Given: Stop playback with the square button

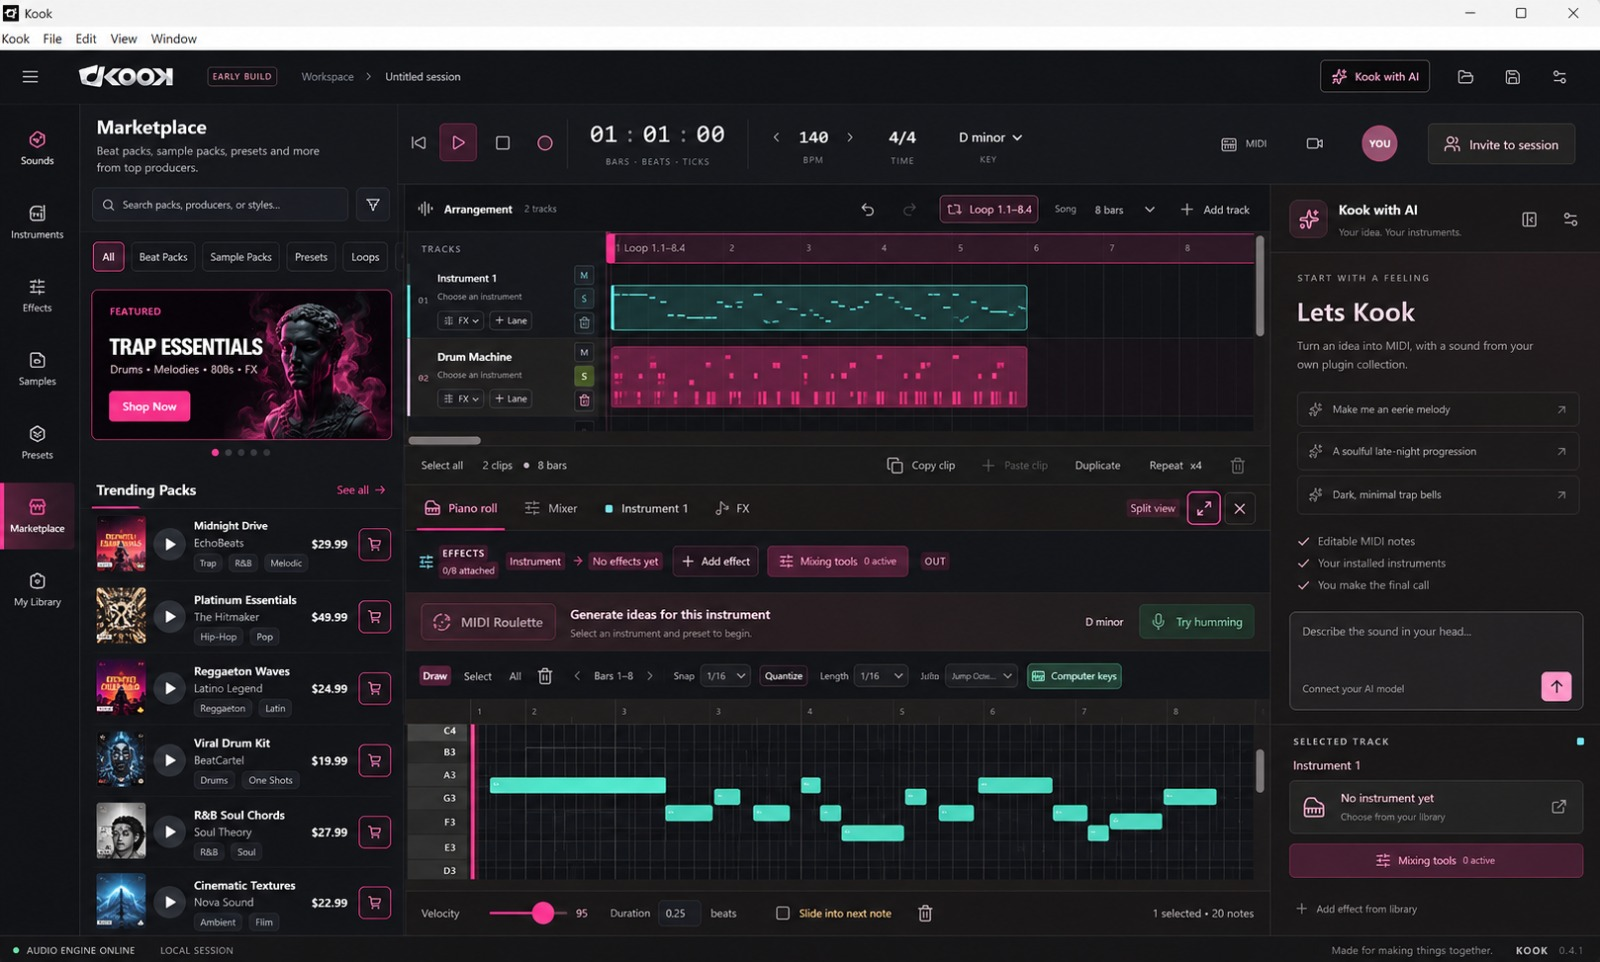Looking at the screenshot, I should tap(503, 143).
